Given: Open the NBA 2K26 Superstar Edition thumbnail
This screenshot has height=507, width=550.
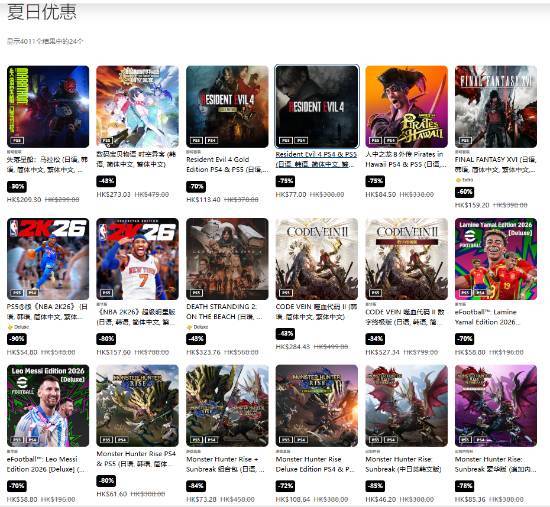Looking at the screenshot, I should 138,259.
